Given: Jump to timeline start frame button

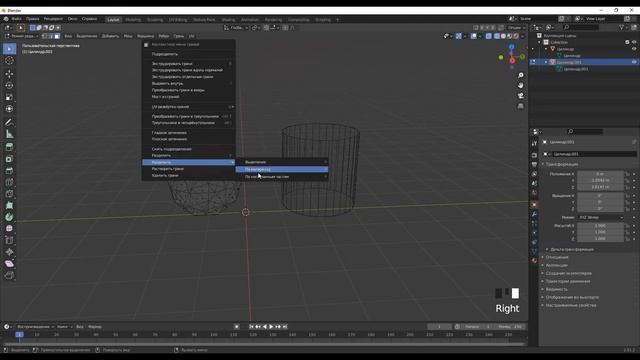Looking at the screenshot, I should tap(251, 327).
